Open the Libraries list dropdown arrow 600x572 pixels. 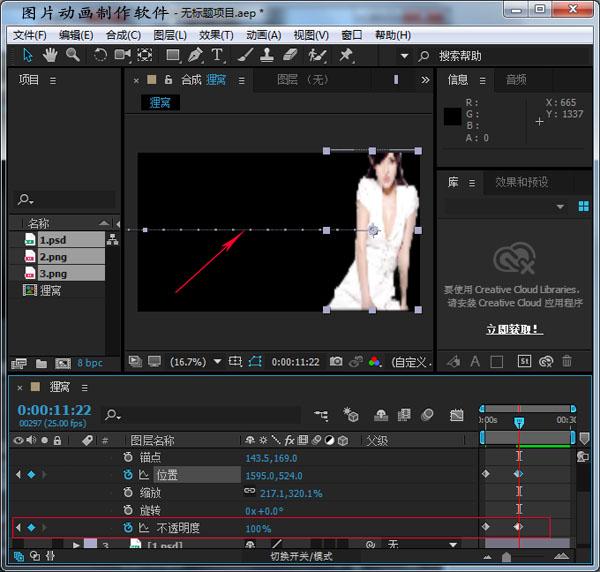pos(560,207)
